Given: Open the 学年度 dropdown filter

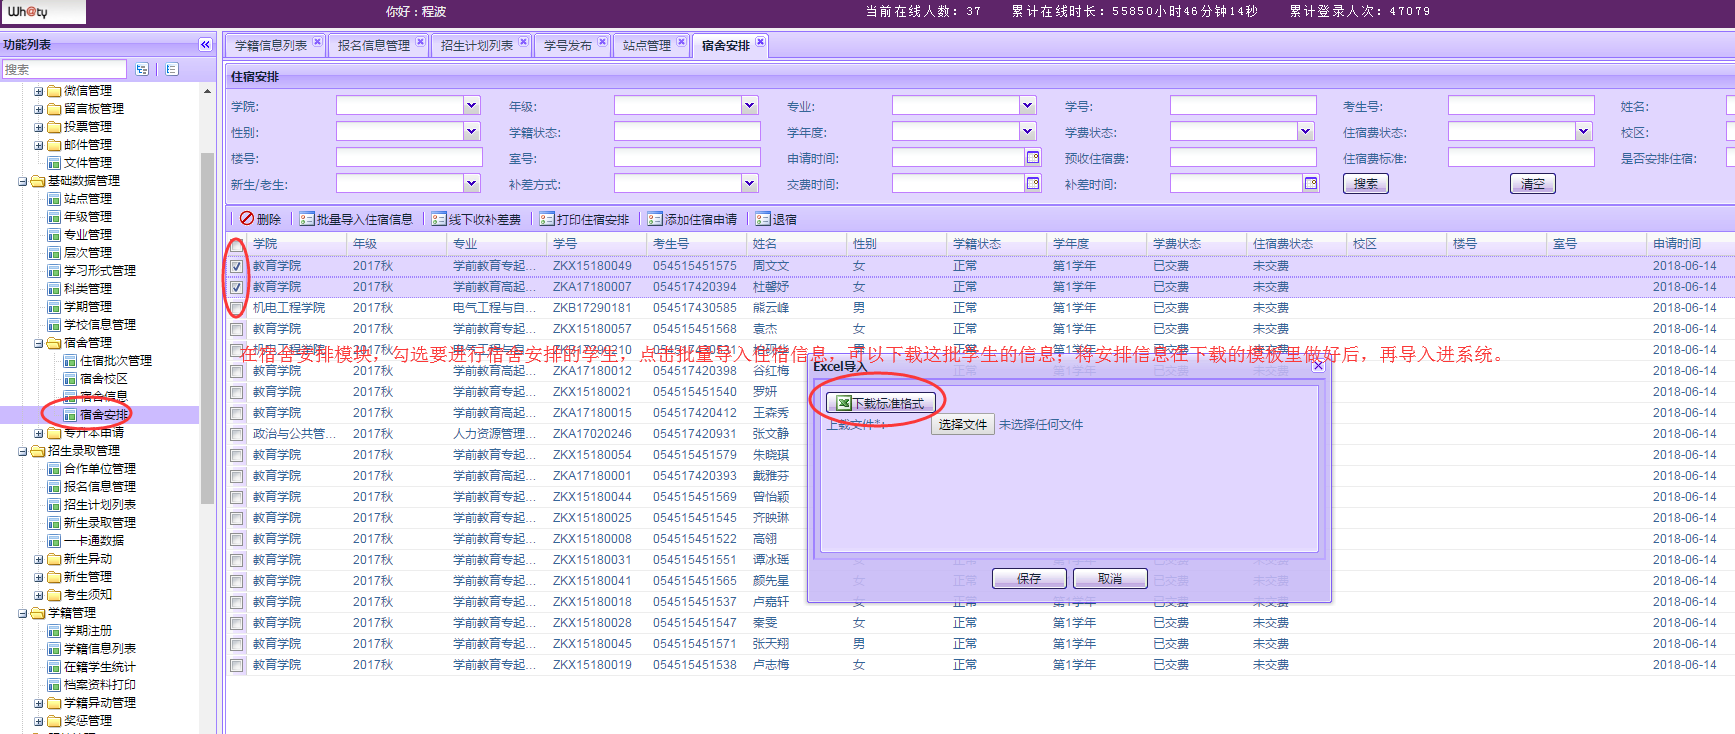Looking at the screenshot, I should tap(1027, 131).
